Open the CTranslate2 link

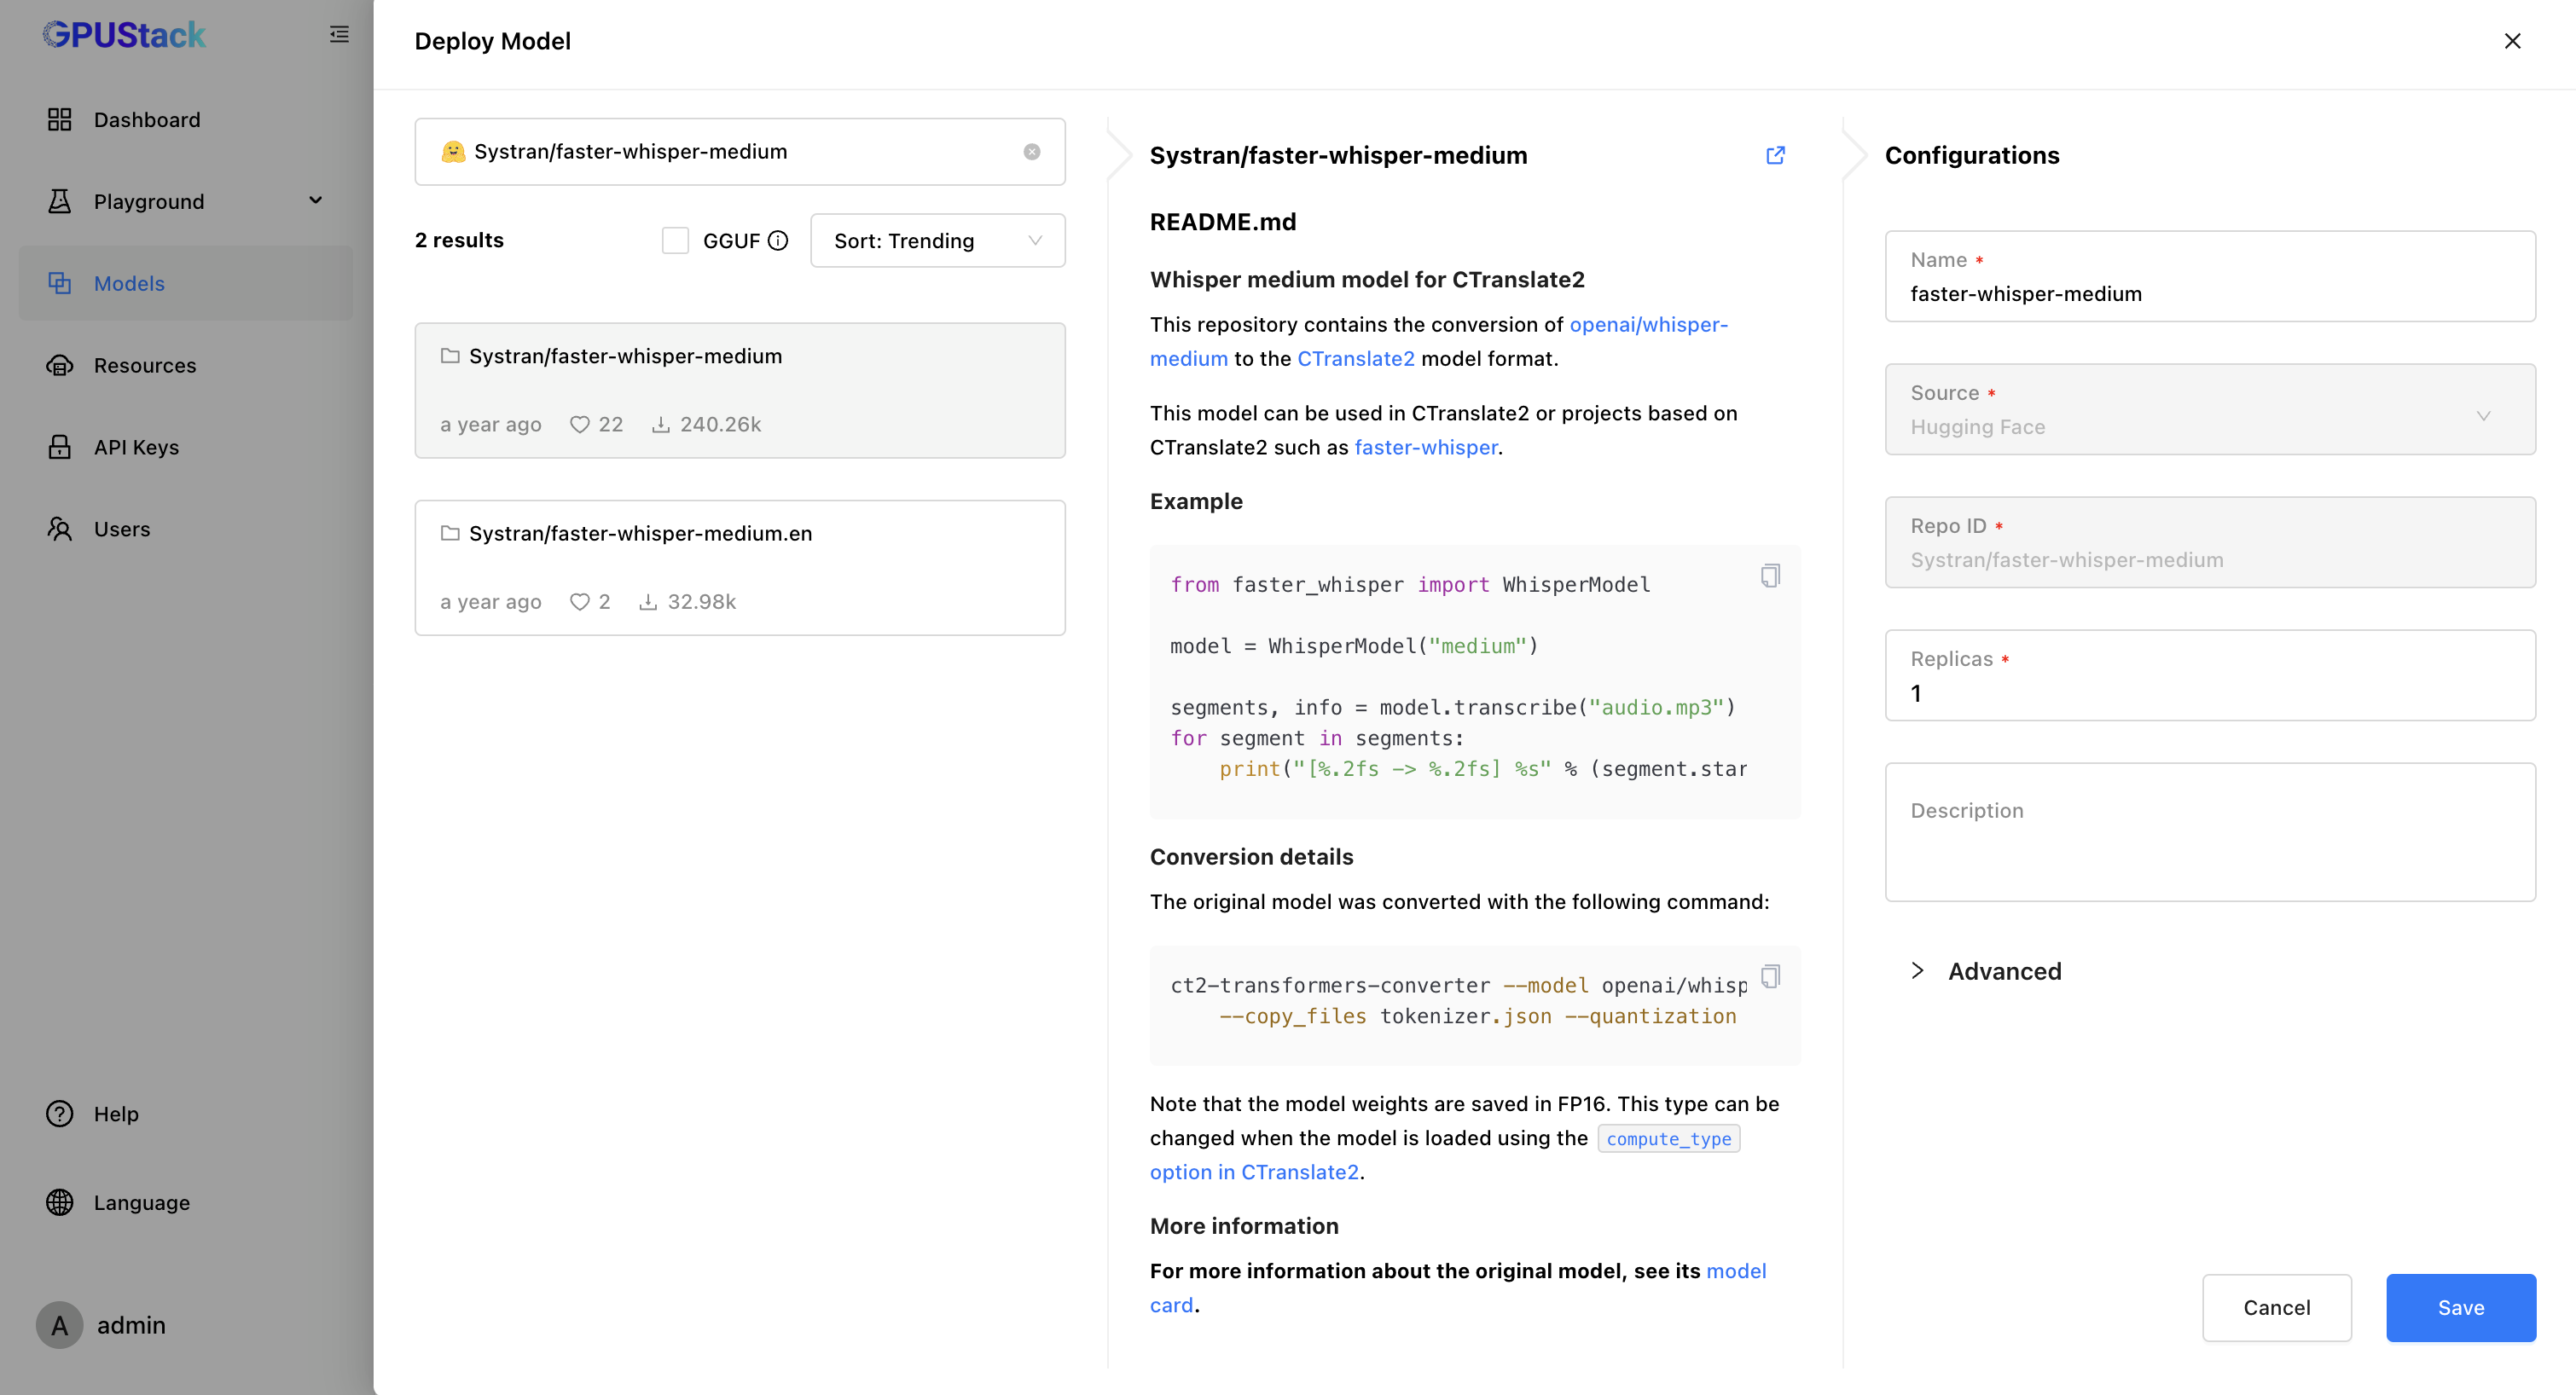(1355, 359)
